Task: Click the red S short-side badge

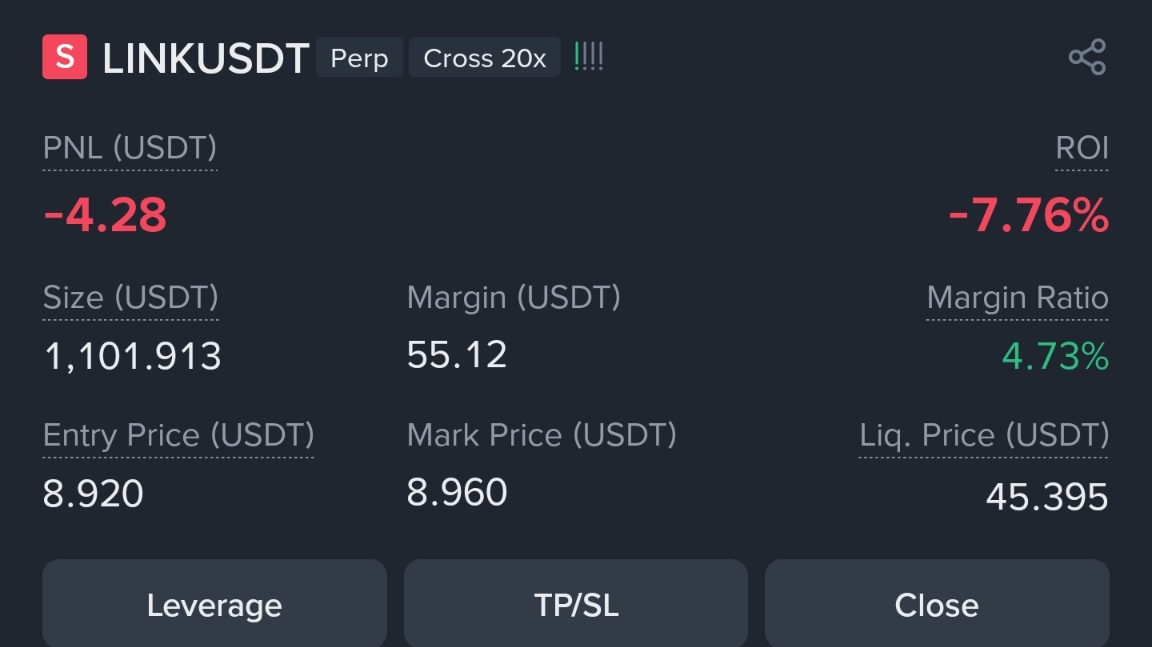Action: click(x=65, y=57)
